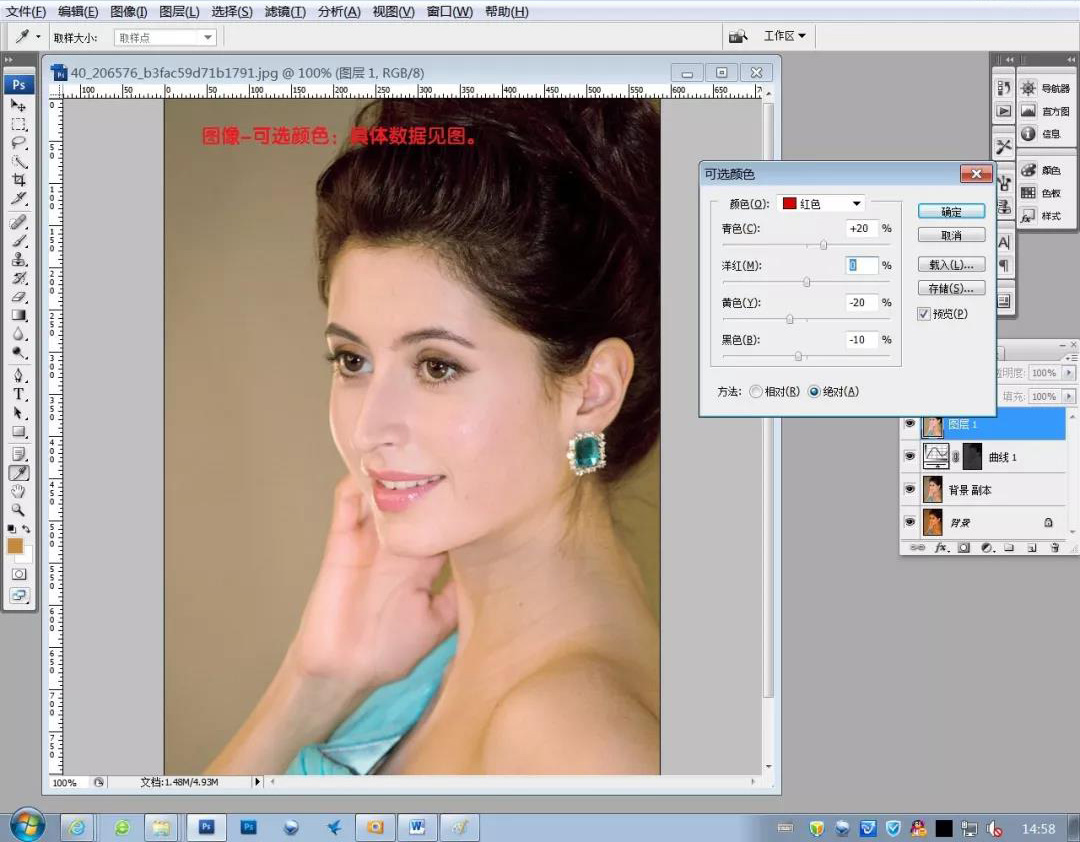
Task: Click the Move tool
Action: [x=19, y=105]
